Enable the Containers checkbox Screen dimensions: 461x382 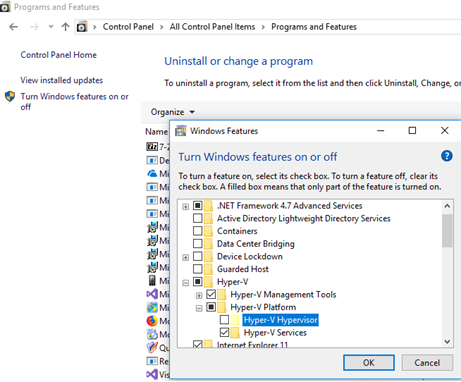pos(198,231)
